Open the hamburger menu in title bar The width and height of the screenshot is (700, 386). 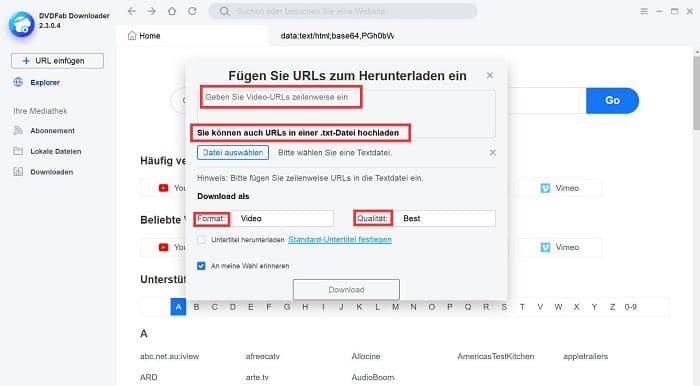(x=644, y=11)
